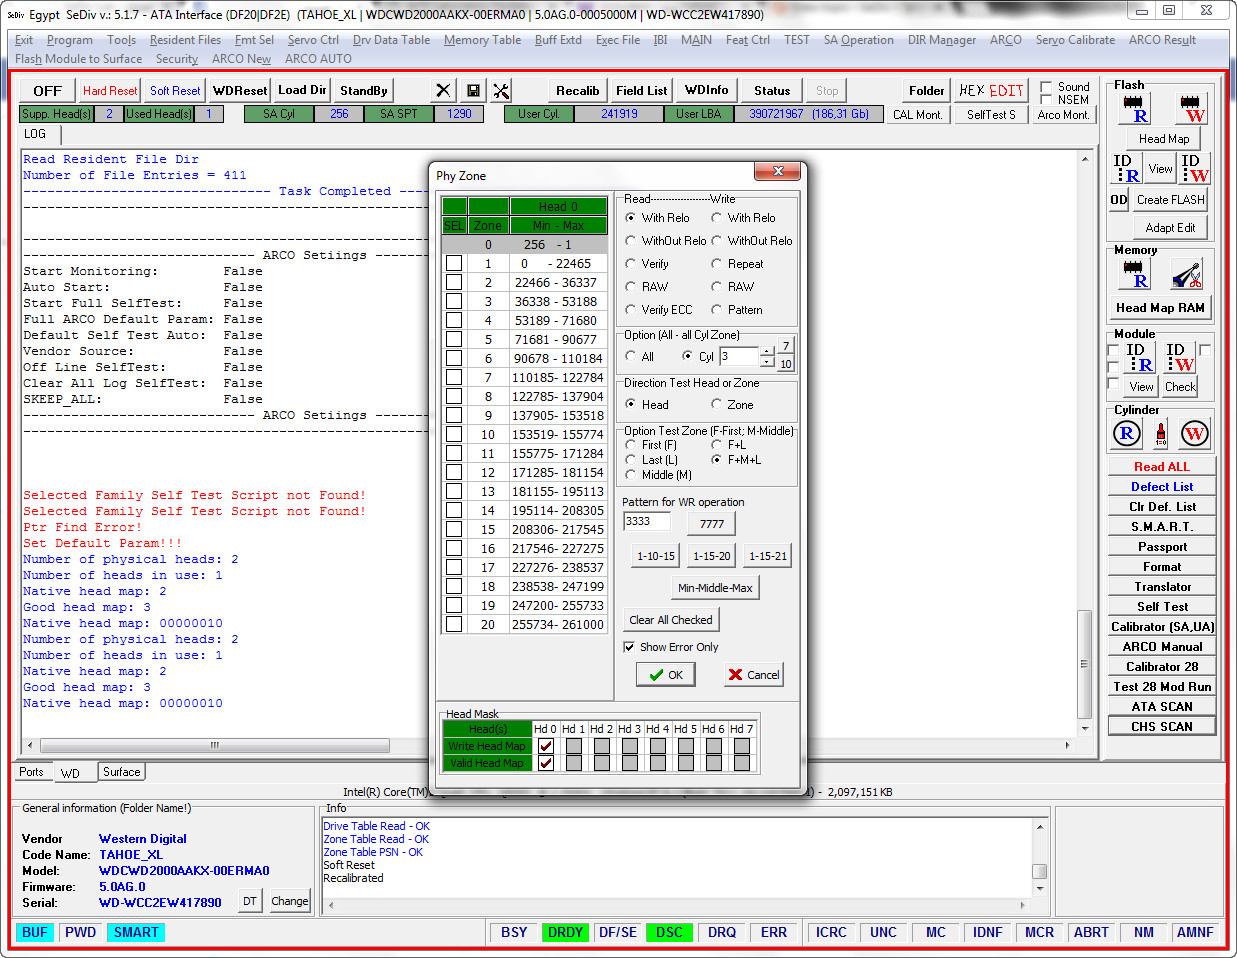The width and height of the screenshot is (1237, 958).
Task: Enable the Hd 1 Write Head Map checkbox
Action: (574, 746)
